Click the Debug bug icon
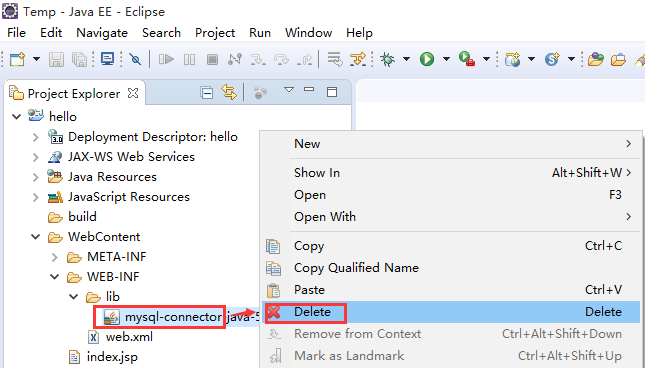This screenshot has width=645, height=368. click(387, 60)
